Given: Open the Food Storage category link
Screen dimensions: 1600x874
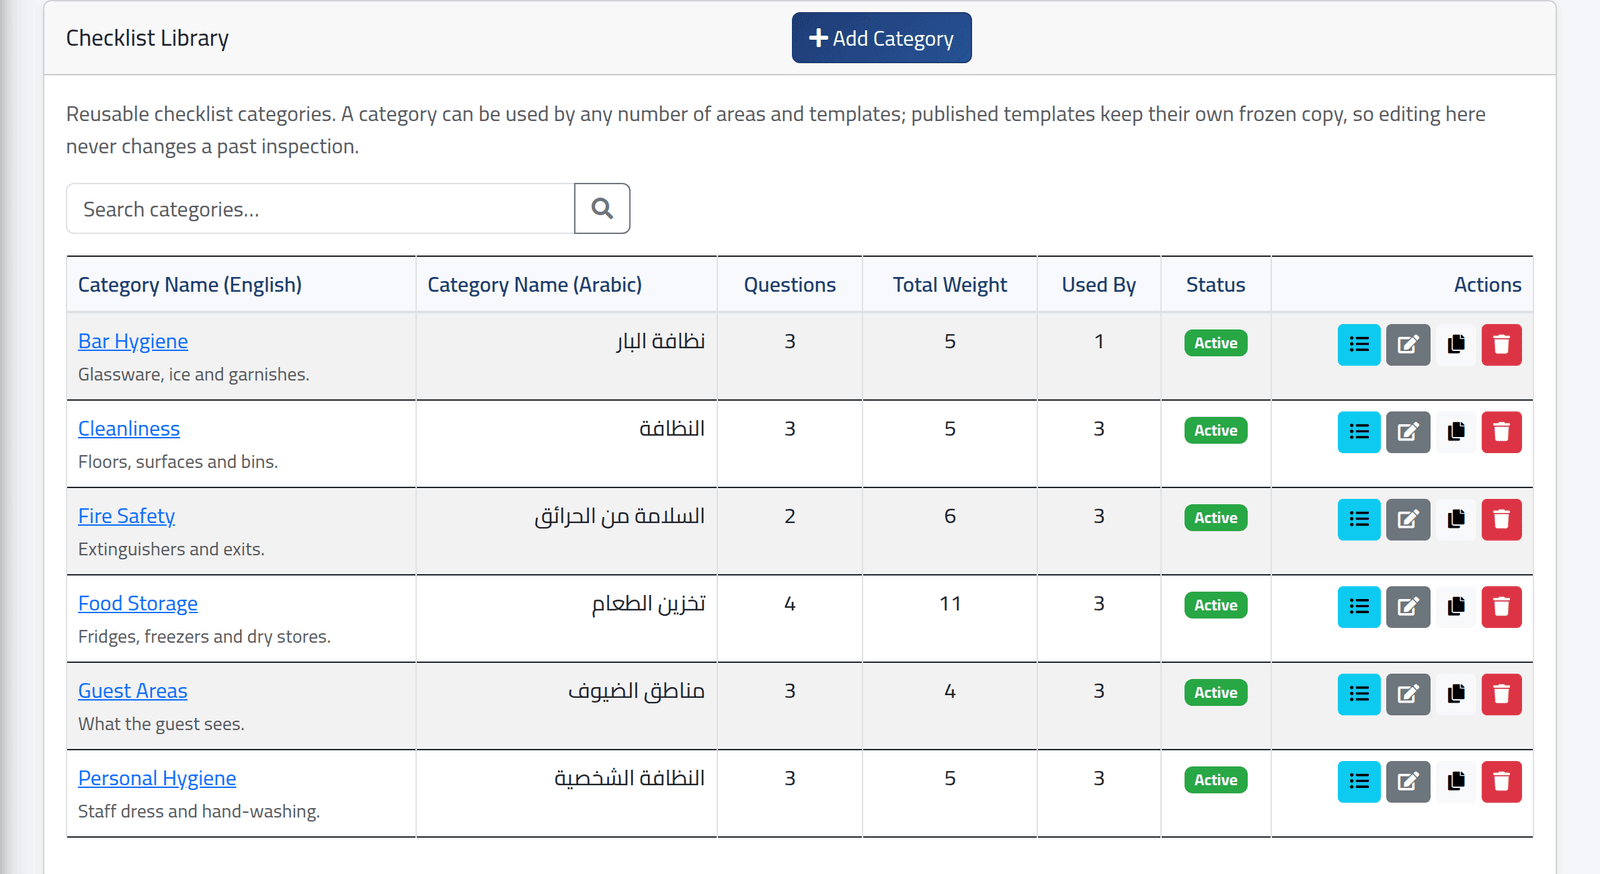Looking at the screenshot, I should tap(138, 603).
